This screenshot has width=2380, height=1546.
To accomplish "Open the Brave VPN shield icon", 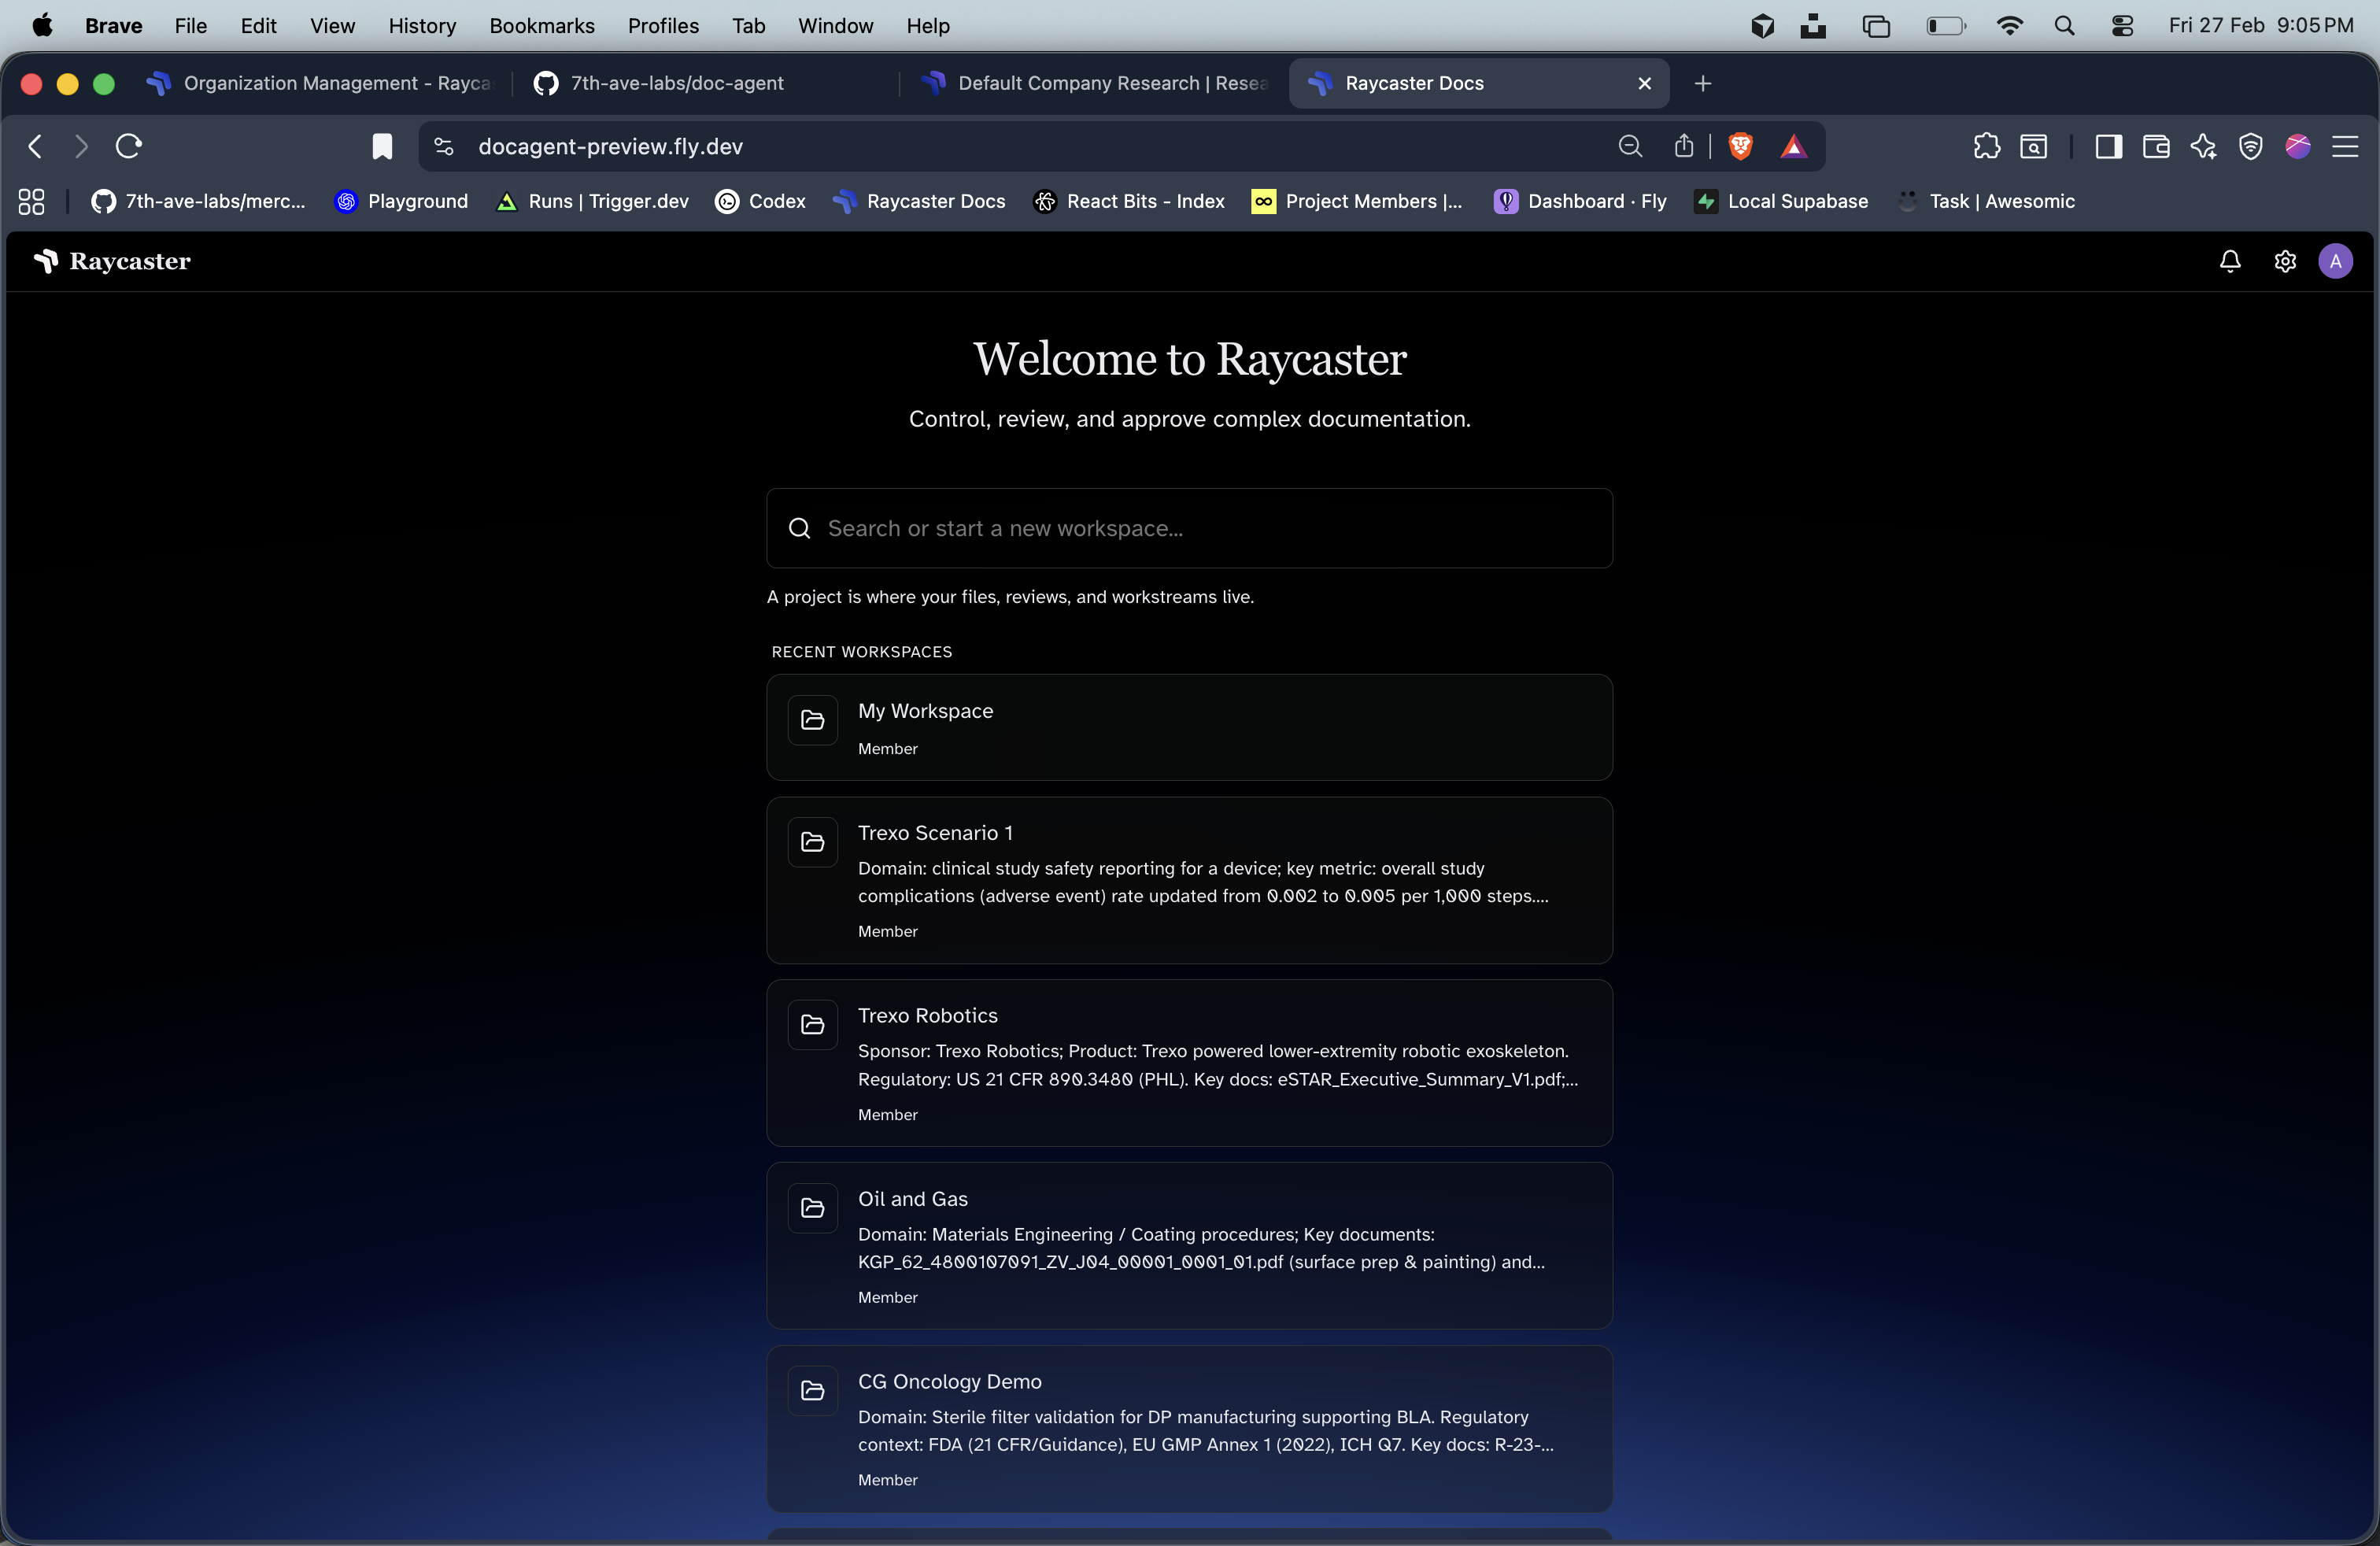I will point(2250,147).
